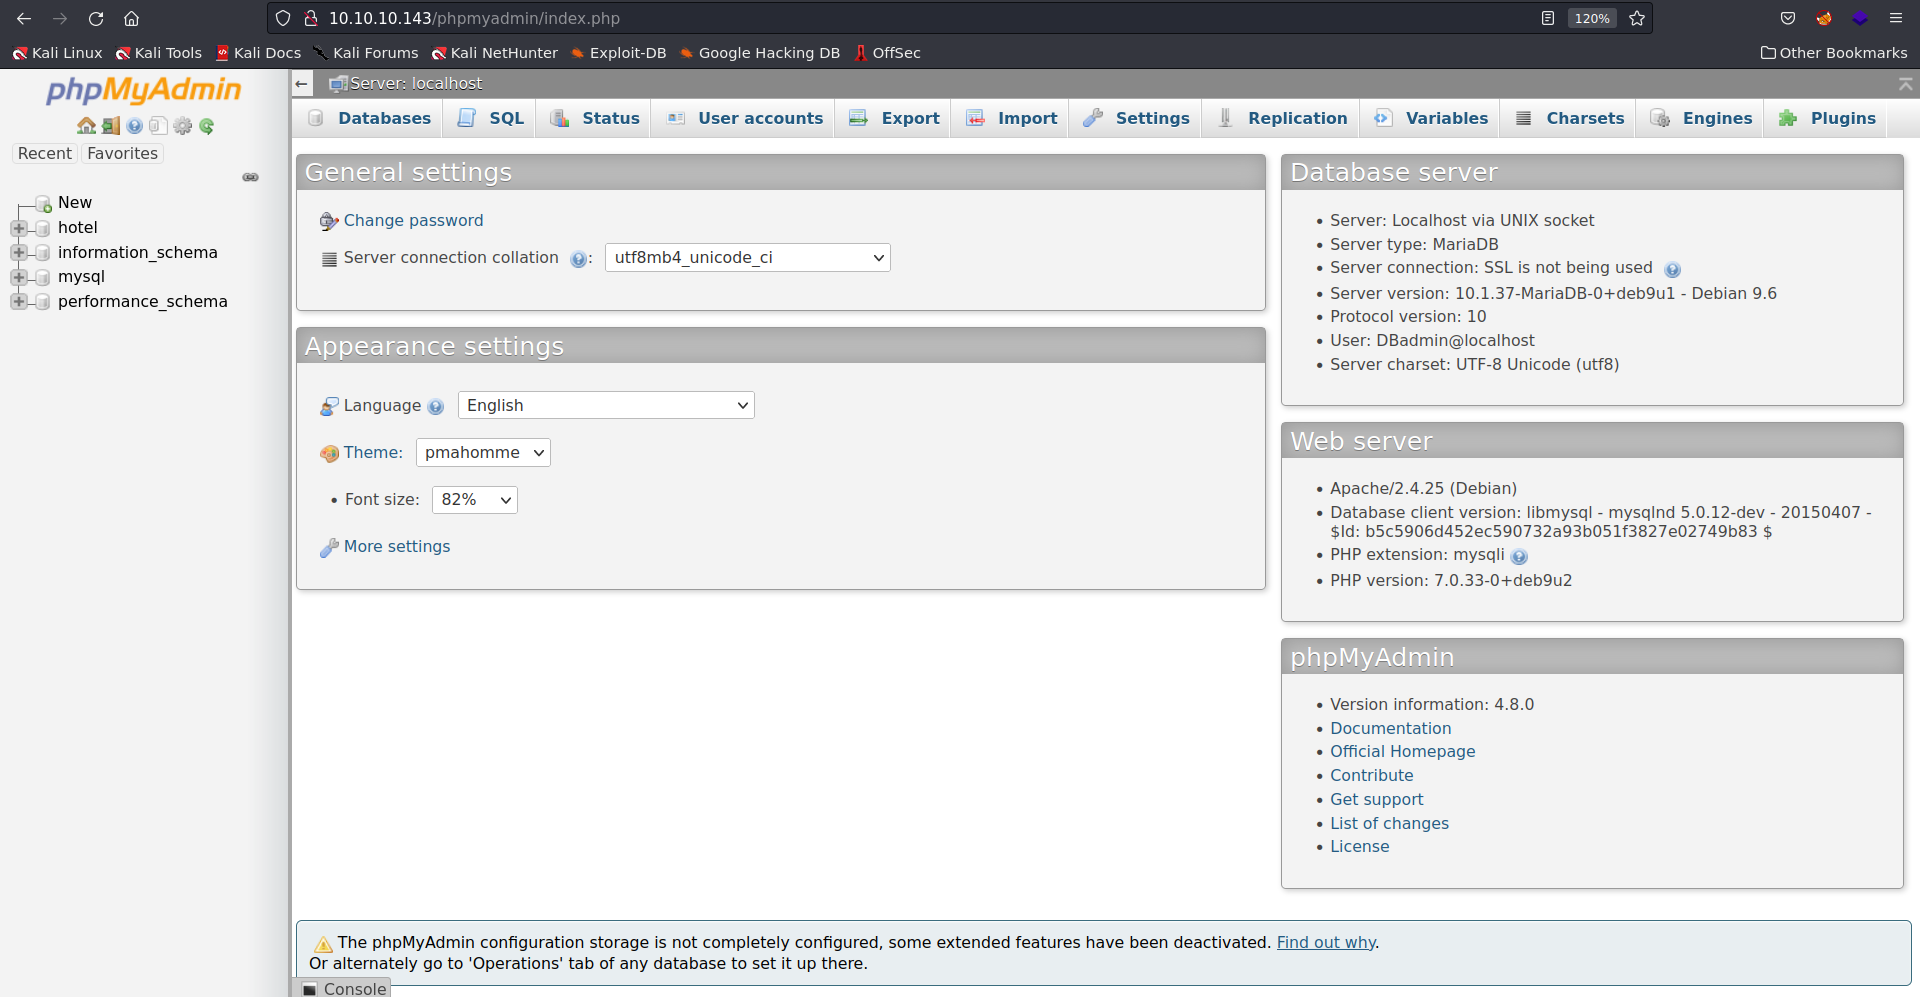Click the browser home button

pyautogui.click(x=131, y=18)
